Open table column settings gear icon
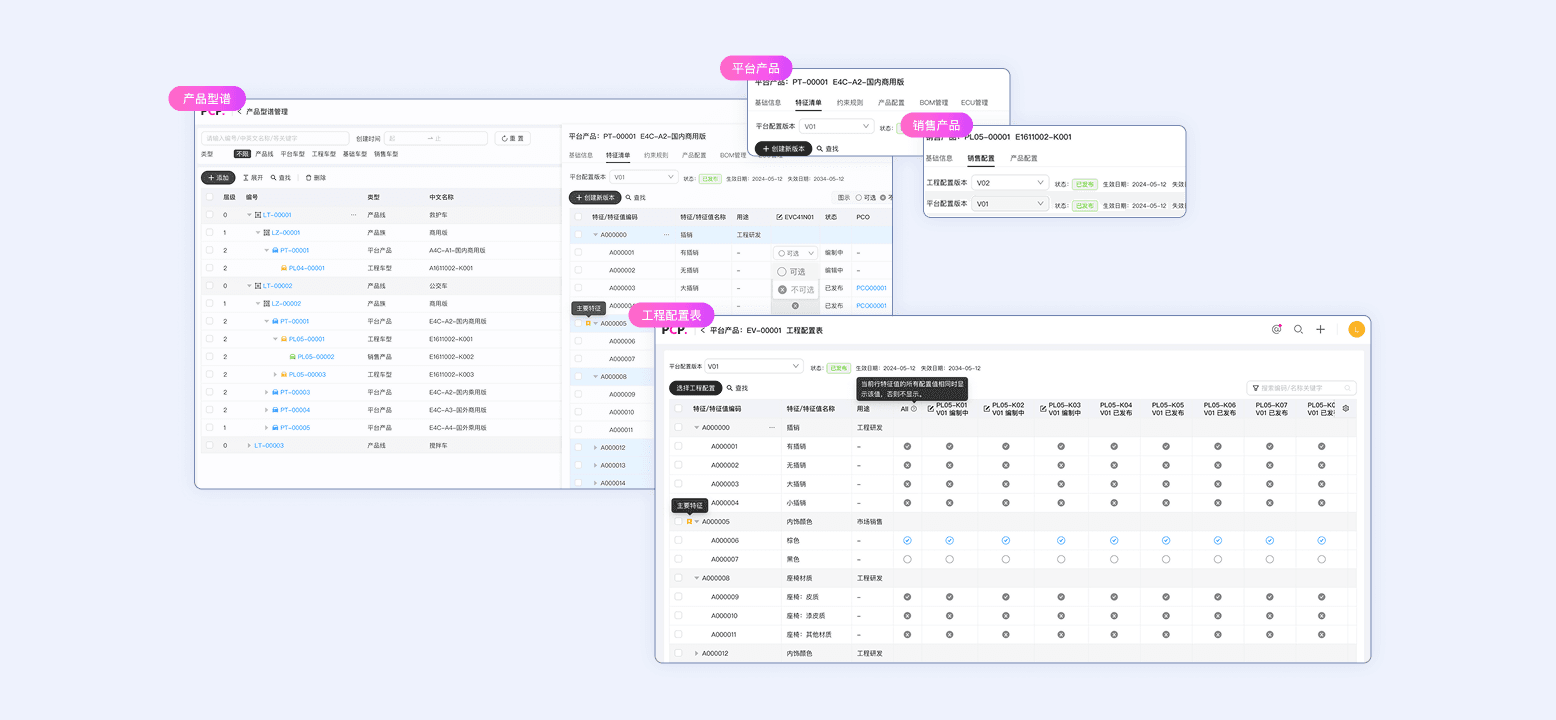Image resolution: width=1556 pixels, height=720 pixels. tap(1345, 408)
